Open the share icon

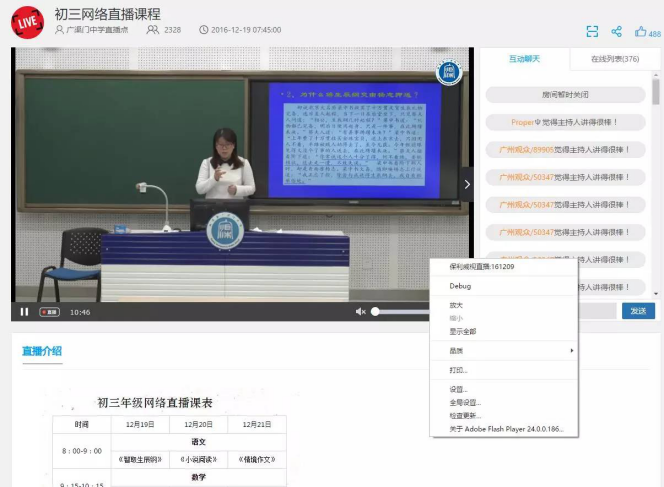coord(617,32)
